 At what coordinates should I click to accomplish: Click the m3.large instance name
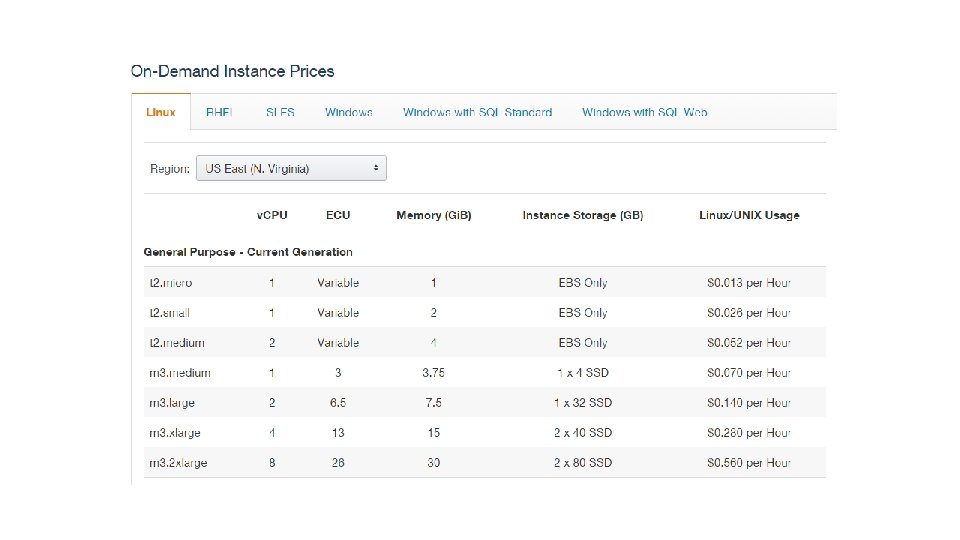pos(173,403)
